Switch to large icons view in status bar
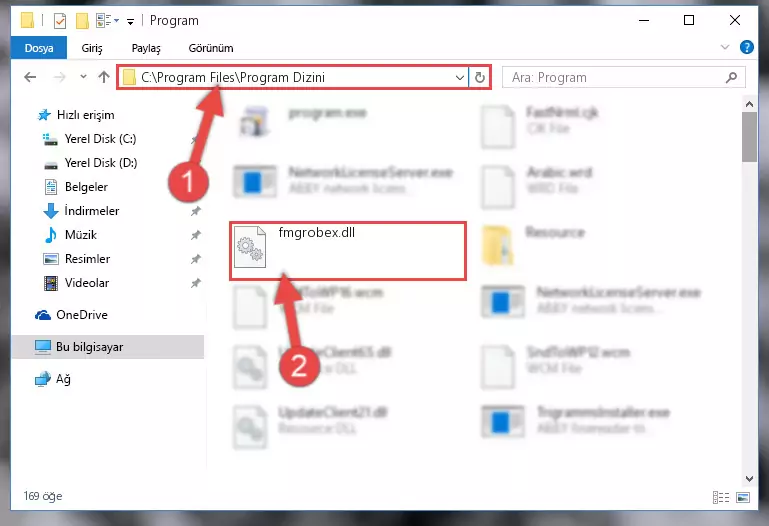Image resolution: width=769 pixels, height=526 pixels. [x=743, y=498]
